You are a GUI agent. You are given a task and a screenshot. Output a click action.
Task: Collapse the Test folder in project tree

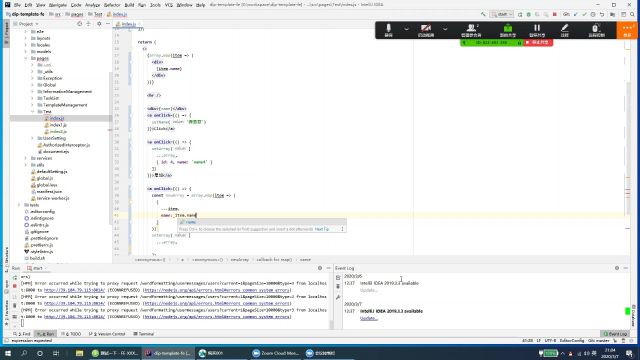click(32, 111)
